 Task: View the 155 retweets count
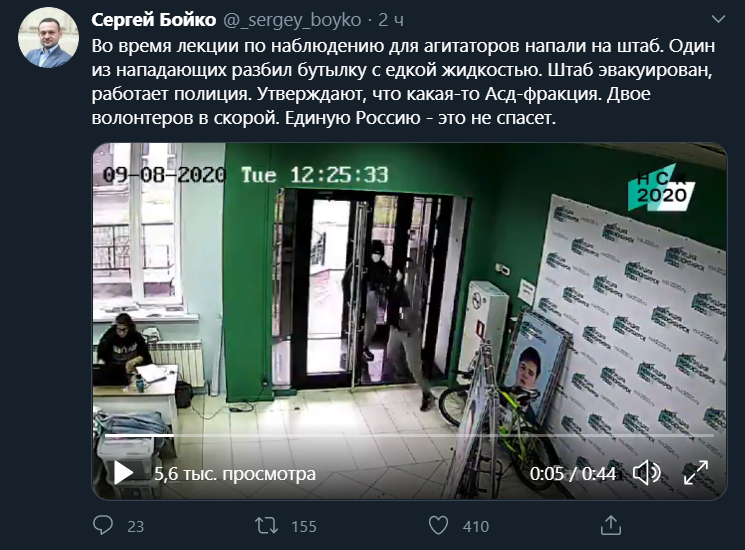pos(304,526)
